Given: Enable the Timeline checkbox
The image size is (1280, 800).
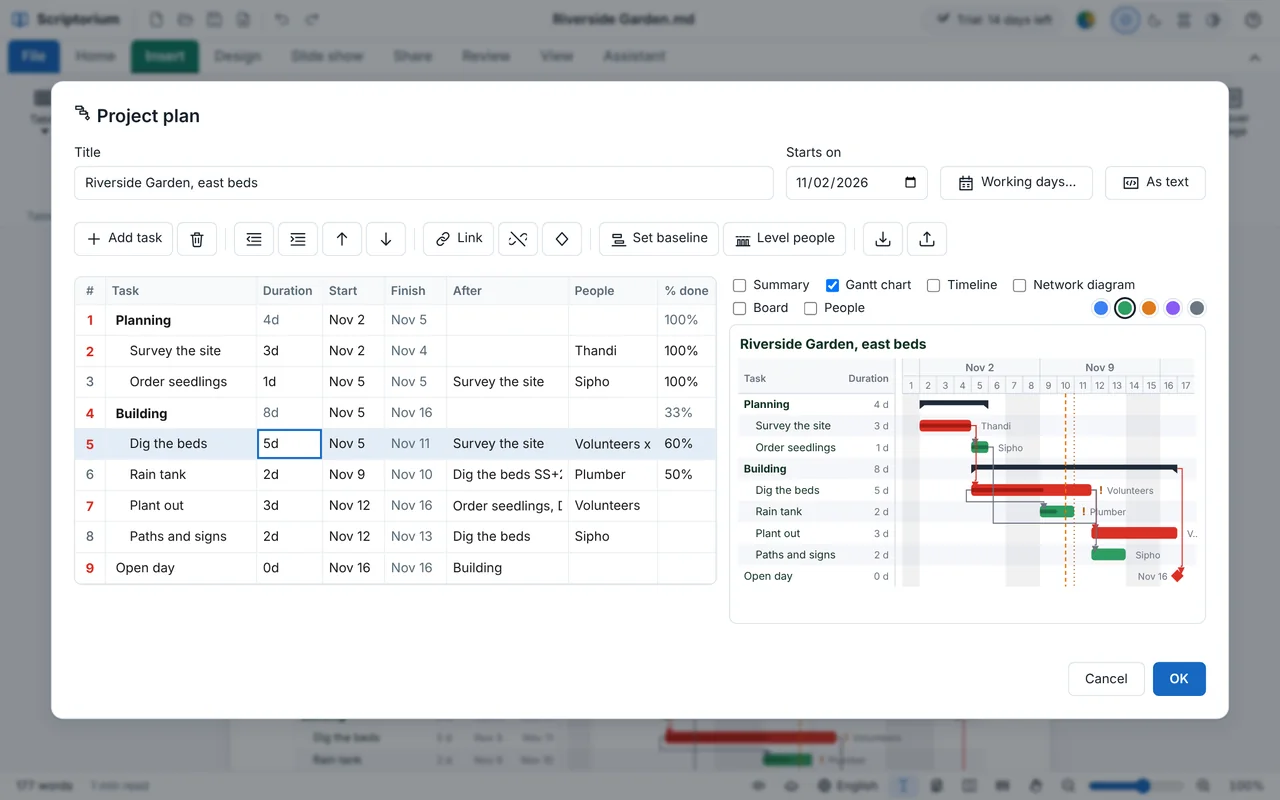Looking at the screenshot, I should 933,285.
